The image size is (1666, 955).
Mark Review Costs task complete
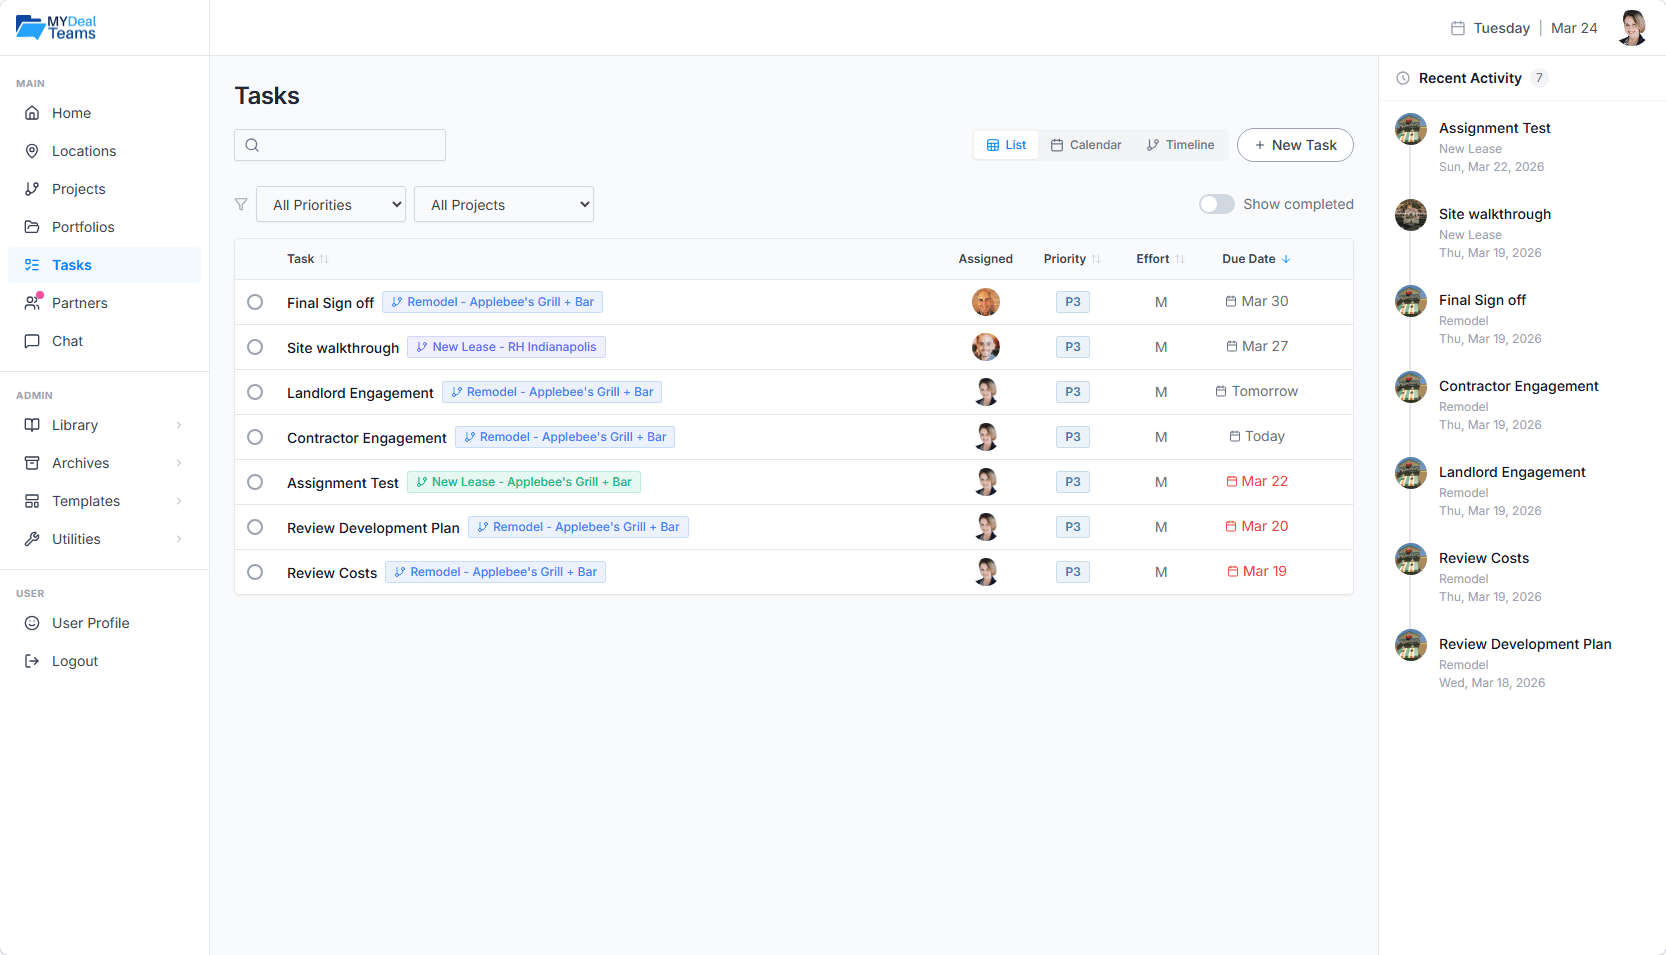point(255,572)
